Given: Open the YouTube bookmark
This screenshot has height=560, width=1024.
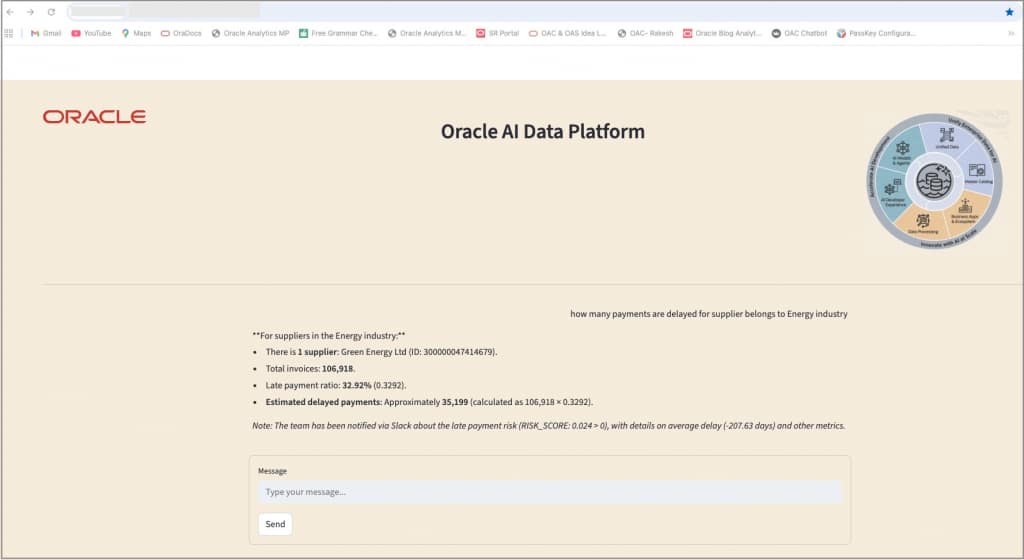Looking at the screenshot, I should point(91,33).
